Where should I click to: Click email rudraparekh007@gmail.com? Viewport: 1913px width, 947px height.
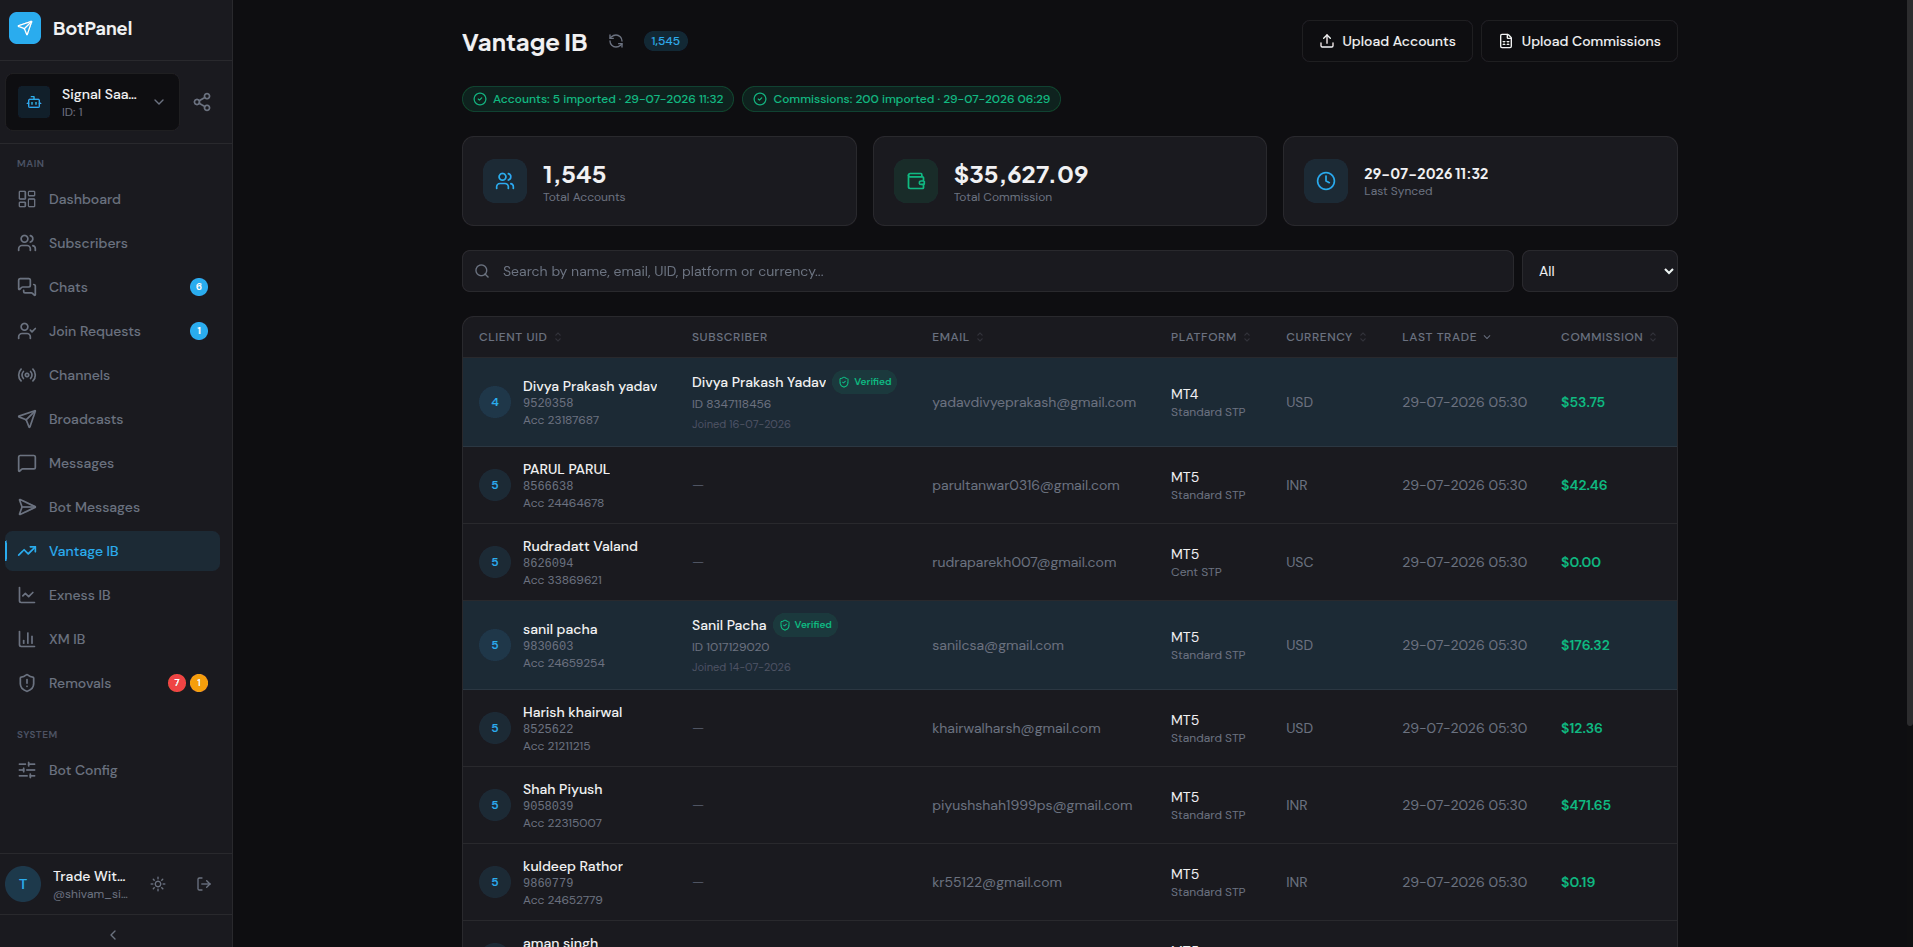pyautogui.click(x=1024, y=562)
